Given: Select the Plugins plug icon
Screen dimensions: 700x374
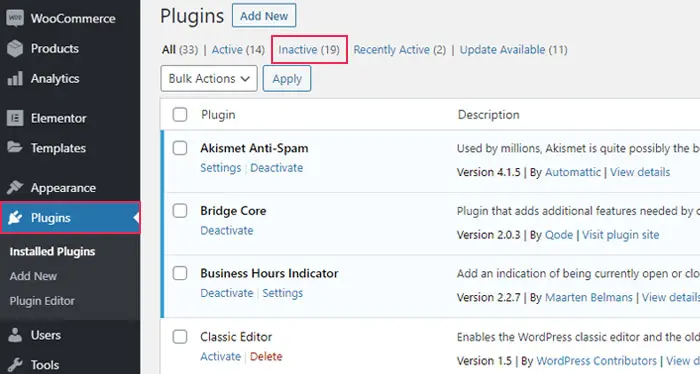Looking at the screenshot, I should (15, 218).
